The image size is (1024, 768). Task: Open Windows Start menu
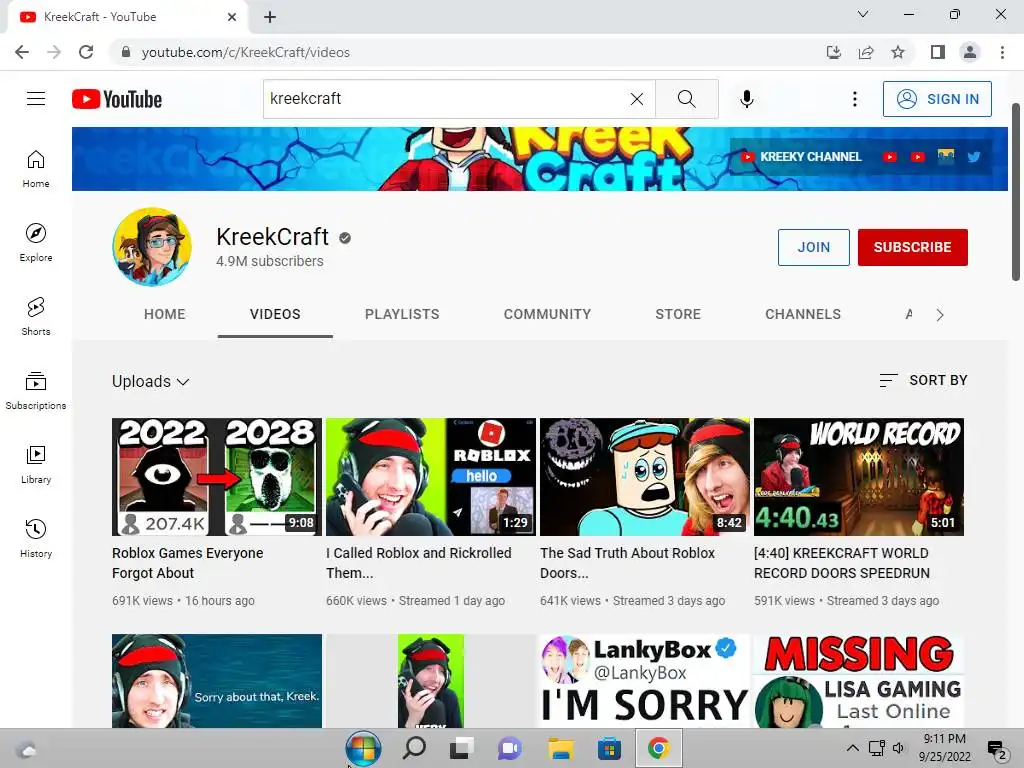363,748
